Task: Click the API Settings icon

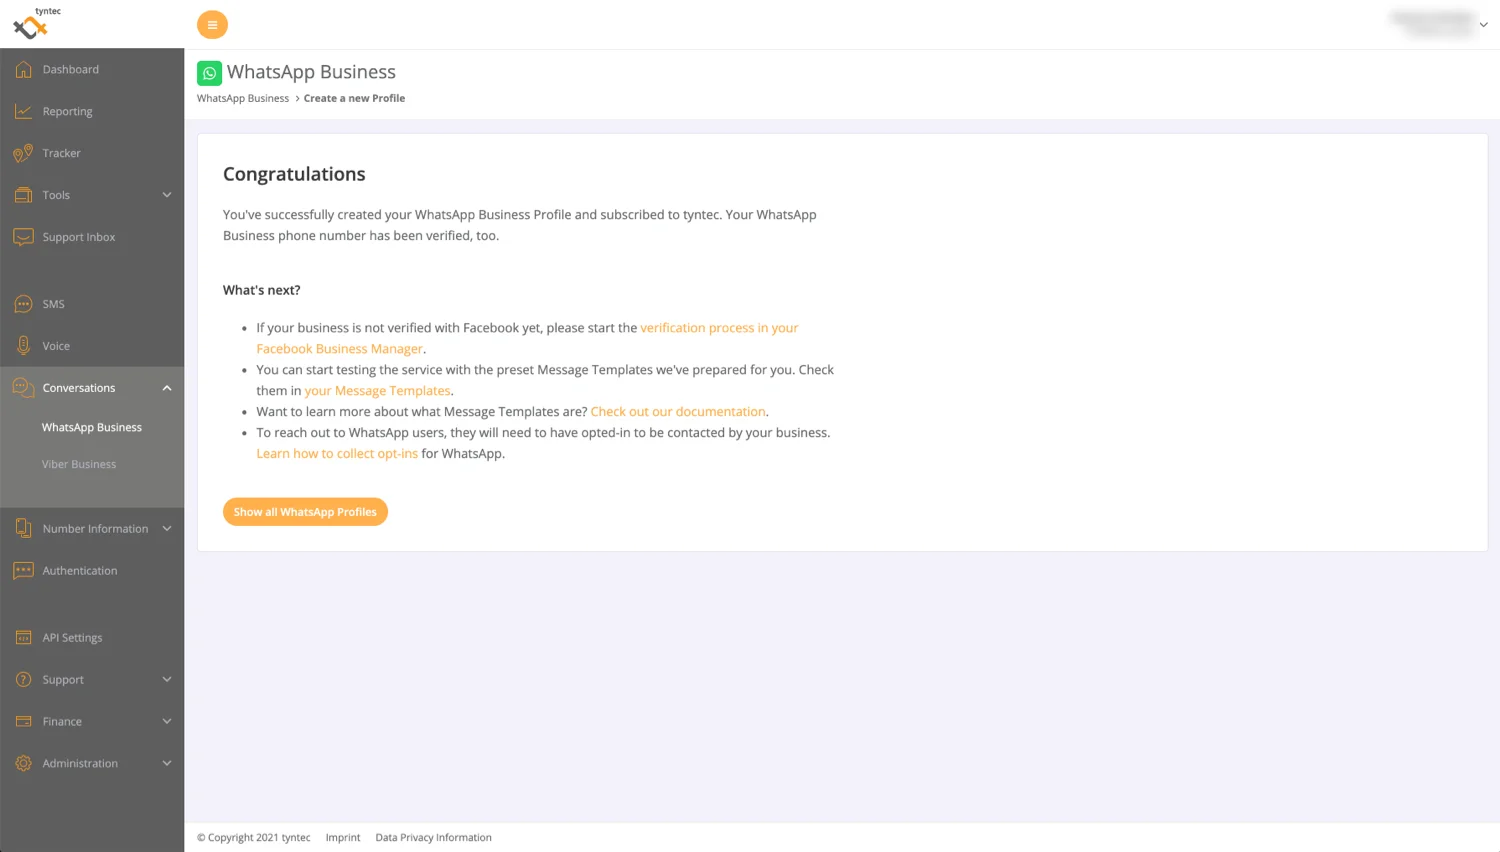Action: (23, 638)
